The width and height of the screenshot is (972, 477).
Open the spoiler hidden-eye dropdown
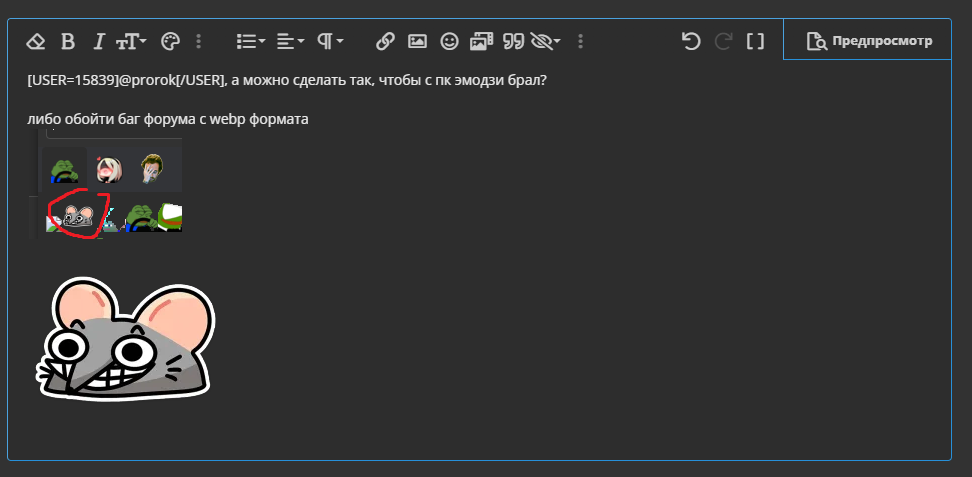(x=546, y=42)
